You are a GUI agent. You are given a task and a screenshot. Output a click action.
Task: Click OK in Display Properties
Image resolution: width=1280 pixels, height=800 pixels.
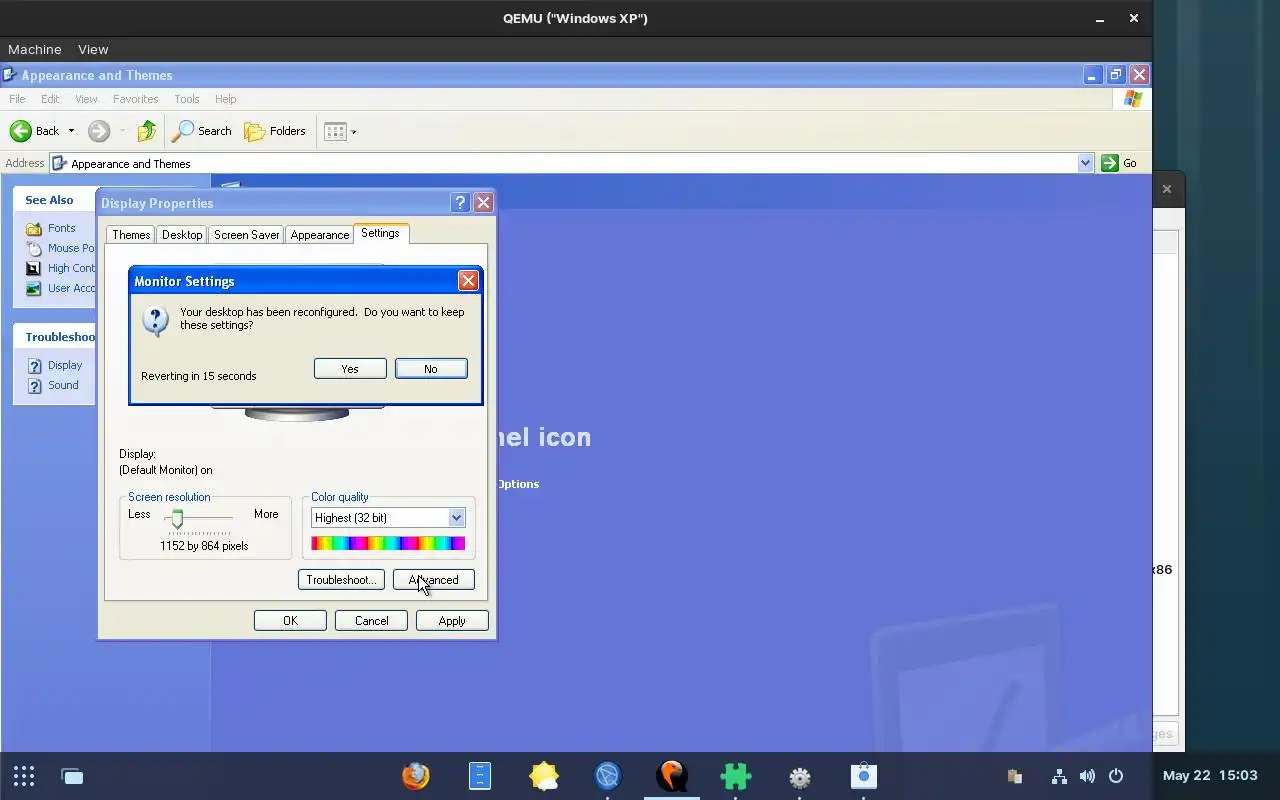click(290, 621)
